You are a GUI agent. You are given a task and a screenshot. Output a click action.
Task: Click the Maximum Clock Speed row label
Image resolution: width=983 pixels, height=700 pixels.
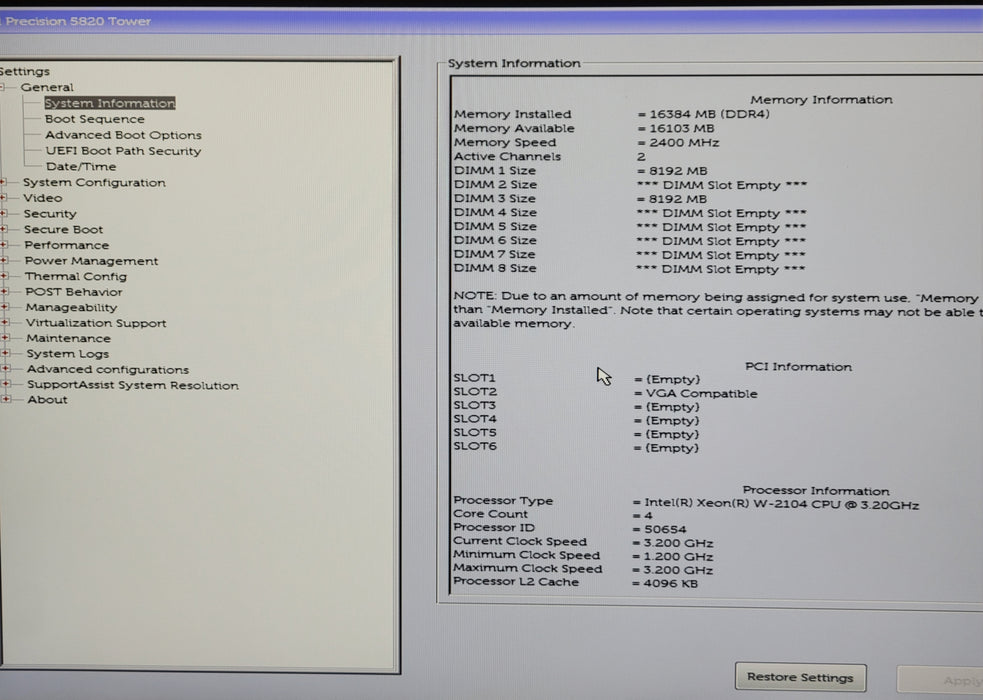528,568
